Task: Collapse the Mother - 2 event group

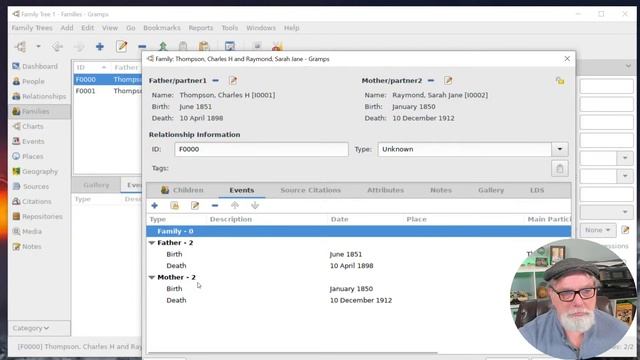Action: [x=152, y=277]
